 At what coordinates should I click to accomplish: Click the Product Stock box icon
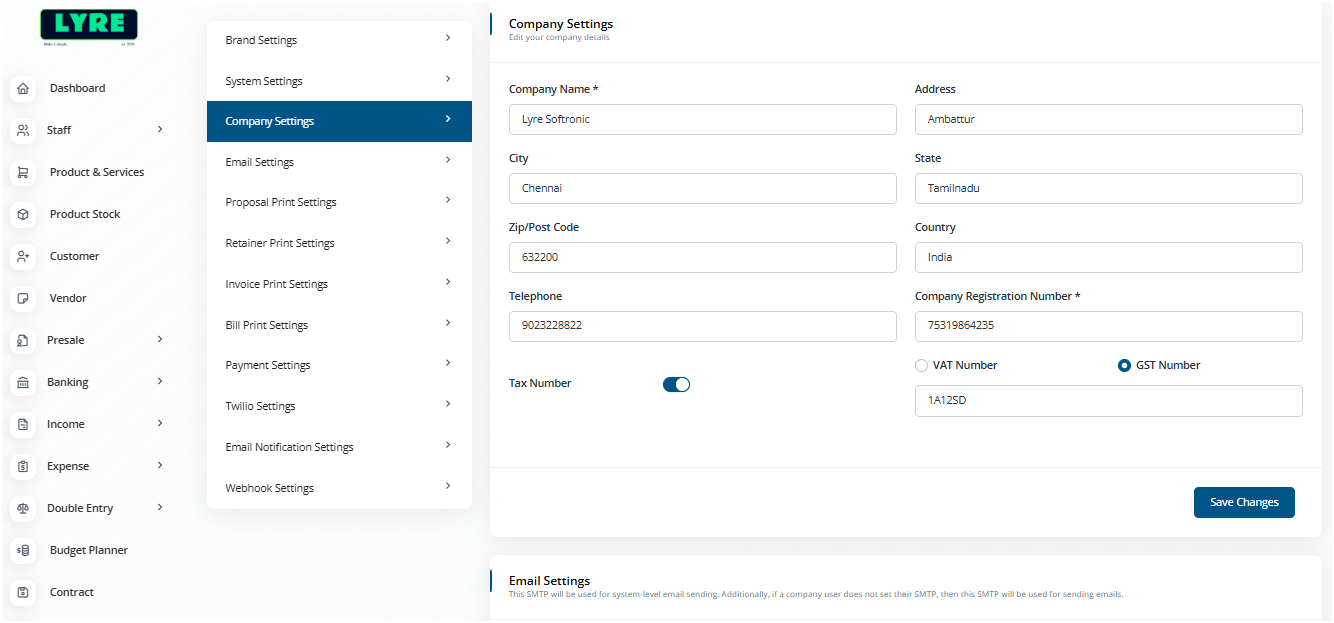click(23, 214)
